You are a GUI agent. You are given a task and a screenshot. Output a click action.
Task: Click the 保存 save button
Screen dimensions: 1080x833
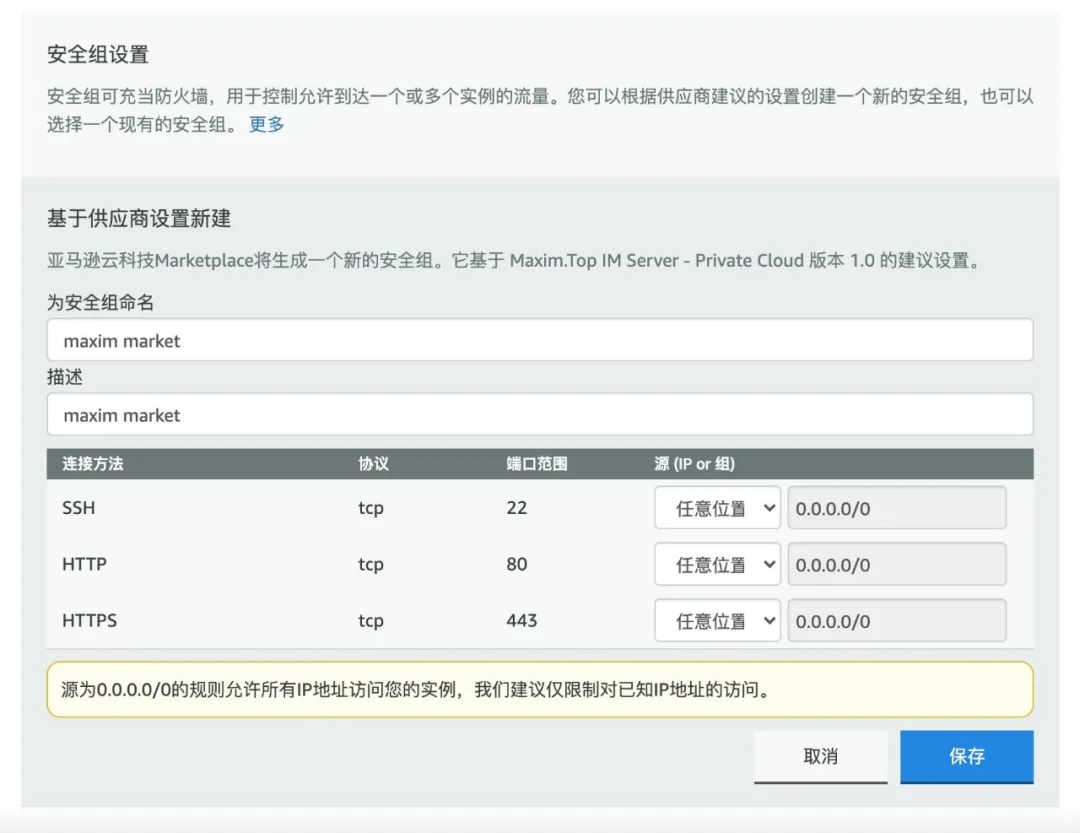[x=966, y=757]
